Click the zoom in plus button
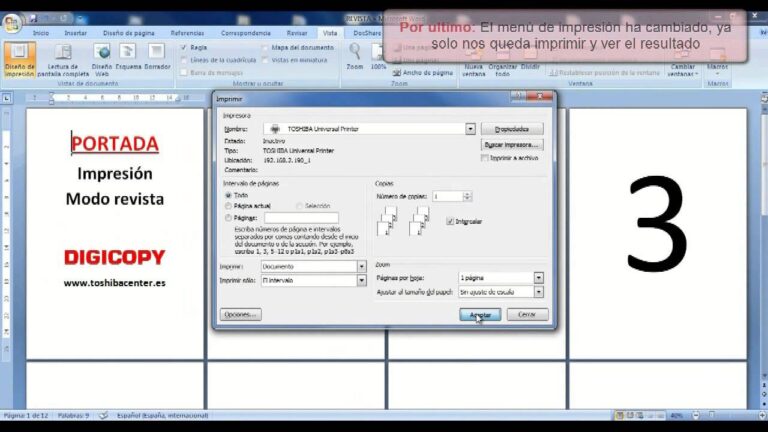 (762, 415)
